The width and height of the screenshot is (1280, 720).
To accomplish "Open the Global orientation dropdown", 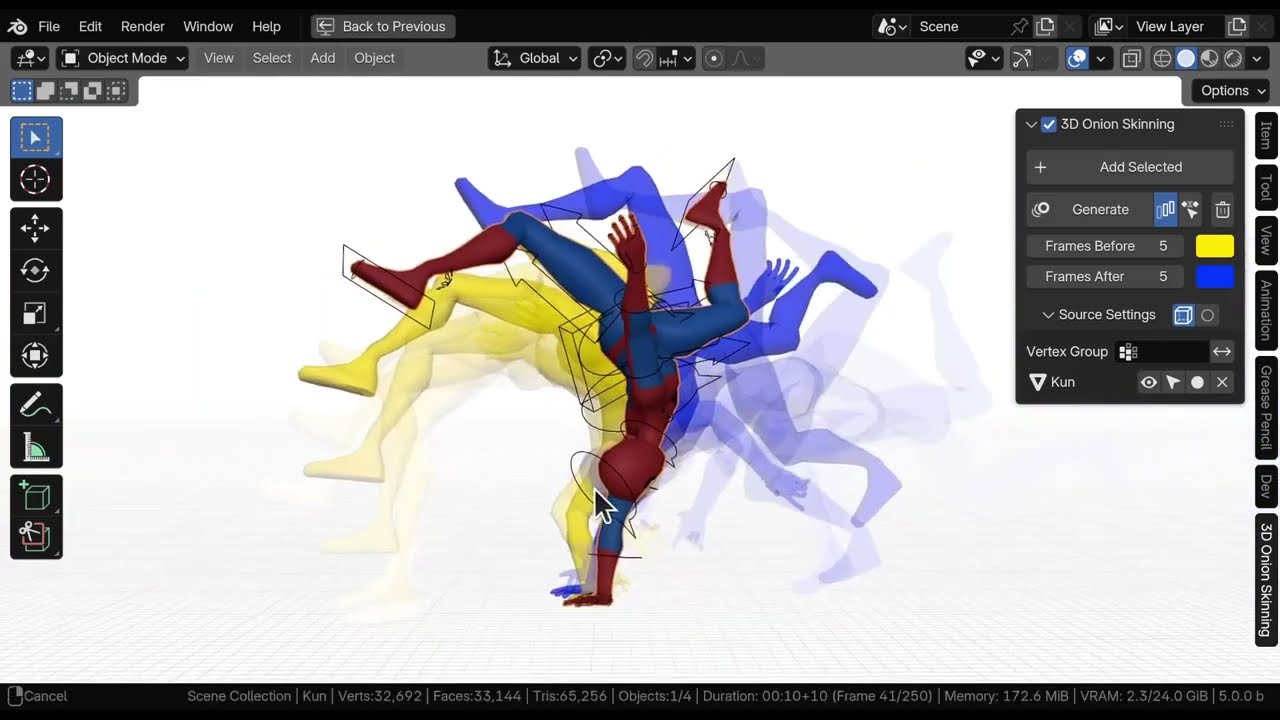I will 535,59.
